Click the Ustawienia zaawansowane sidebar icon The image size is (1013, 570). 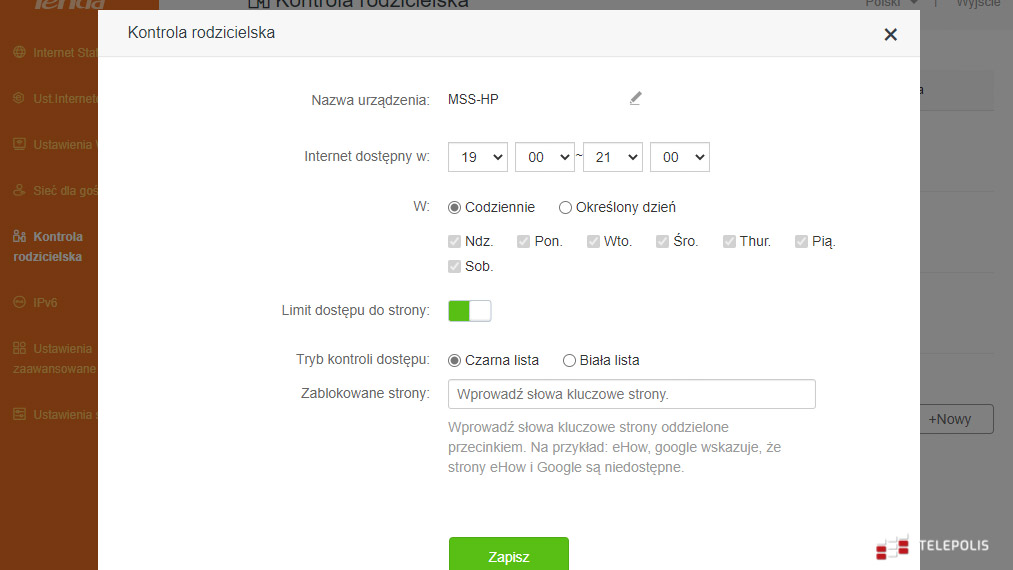[x=19, y=349]
